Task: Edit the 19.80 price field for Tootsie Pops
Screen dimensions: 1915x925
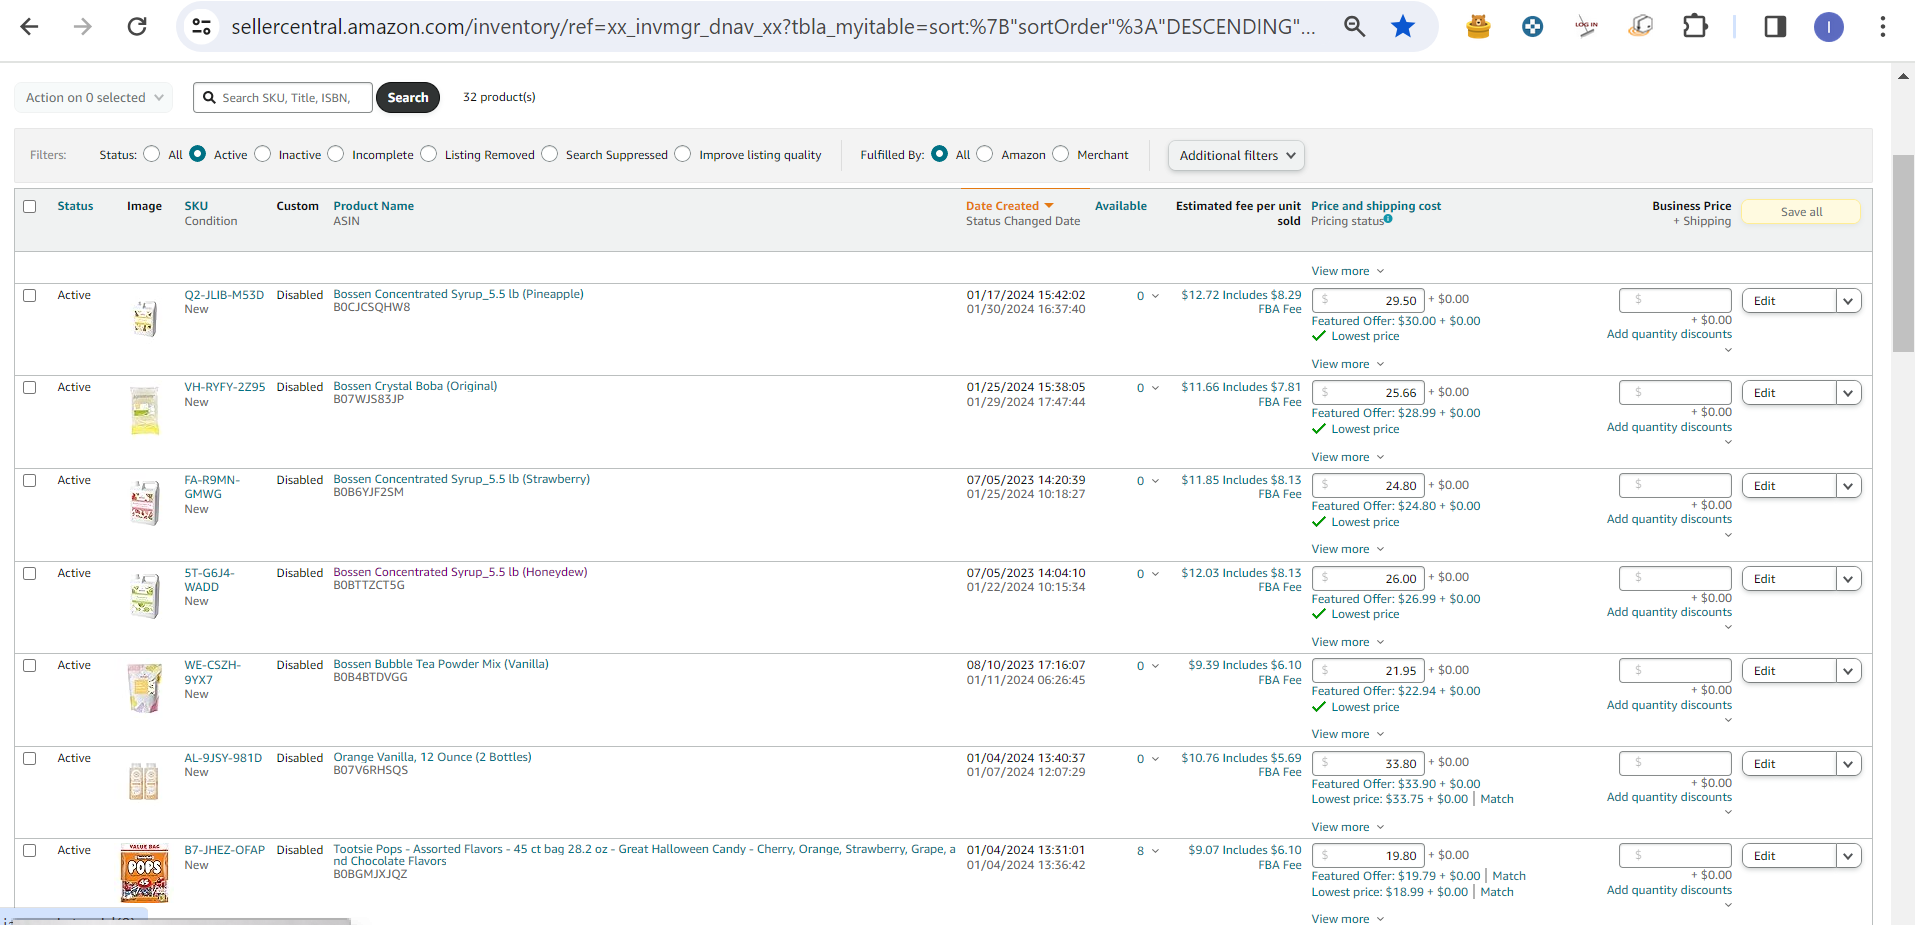Action: click(1368, 856)
